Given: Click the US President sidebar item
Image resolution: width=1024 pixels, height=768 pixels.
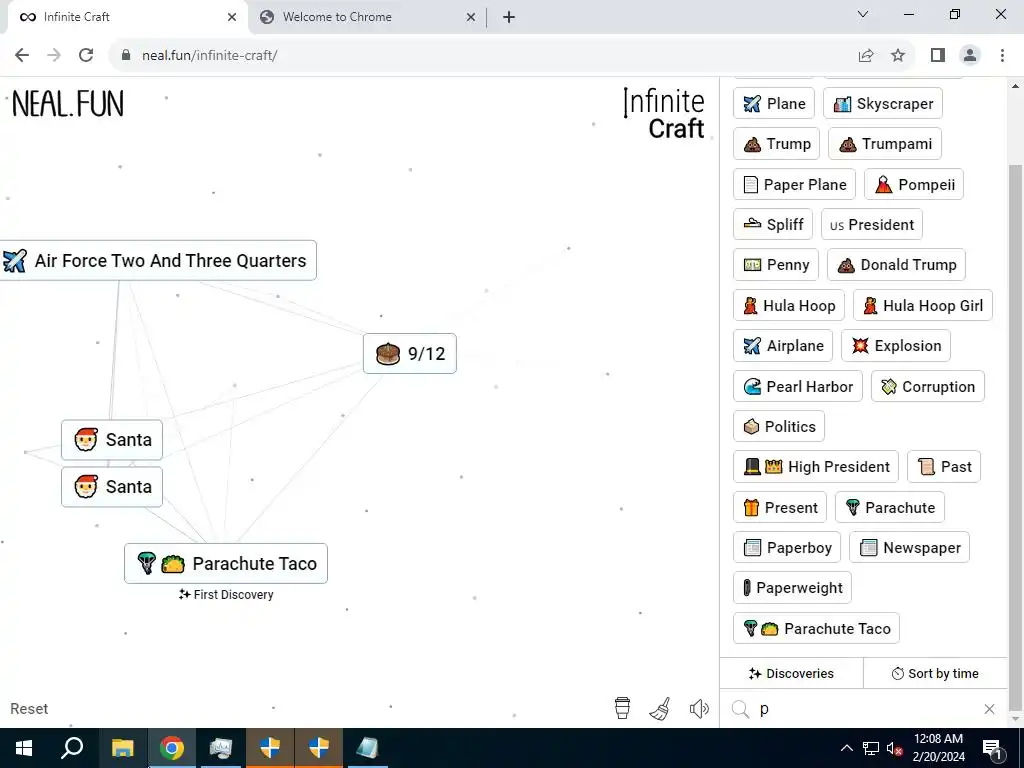Looking at the screenshot, I should pos(872,224).
